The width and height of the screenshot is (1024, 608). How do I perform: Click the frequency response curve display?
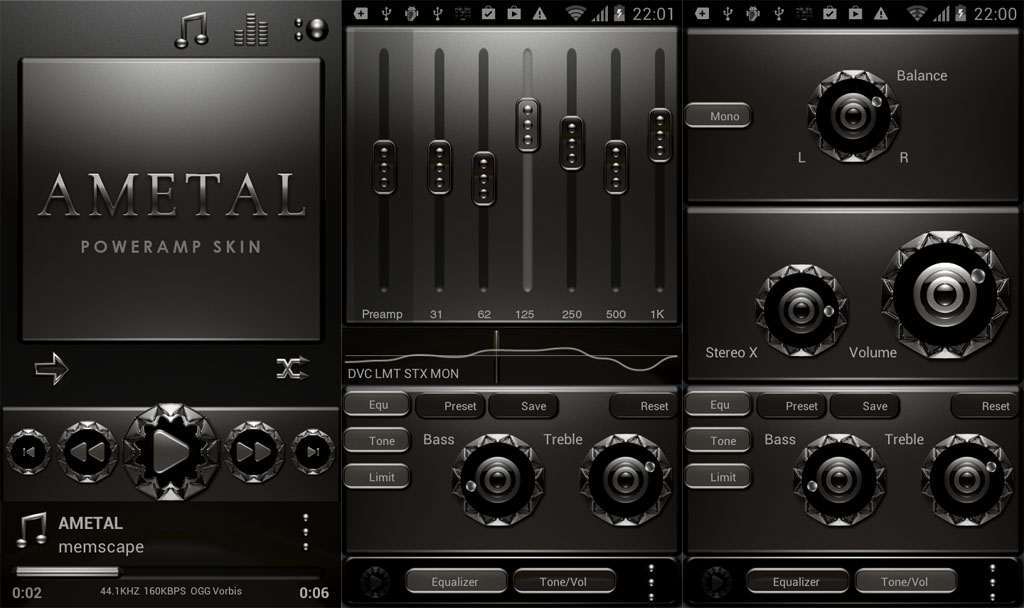click(x=511, y=357)
